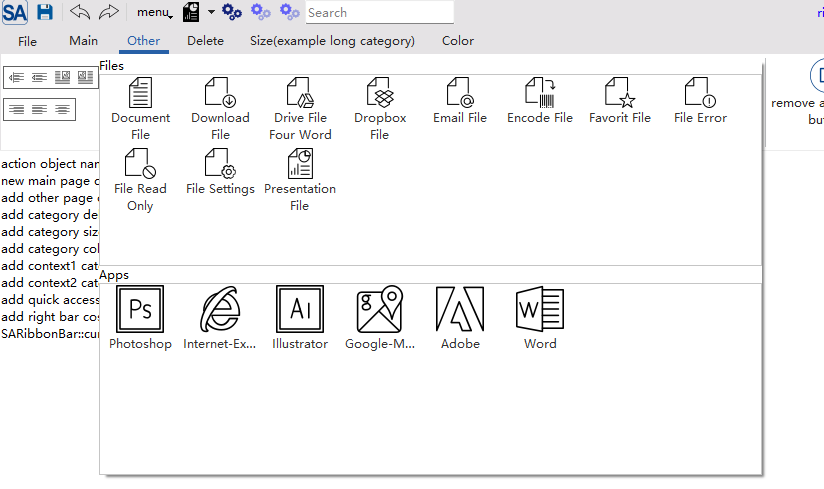This screenshot has height=489, width=824.
Task: Expand the arrow next to the presentation icon
Action: (211, 13)
